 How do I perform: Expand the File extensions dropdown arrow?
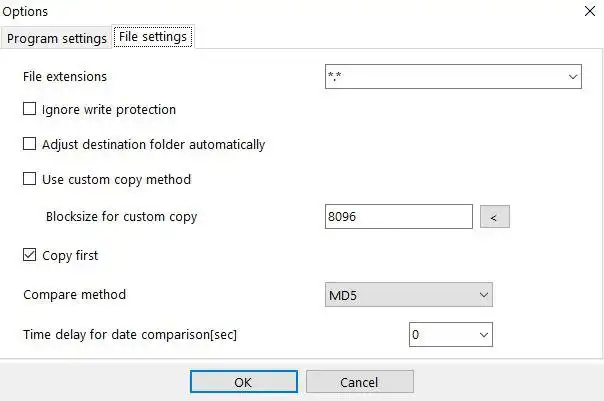pos(573,76)
